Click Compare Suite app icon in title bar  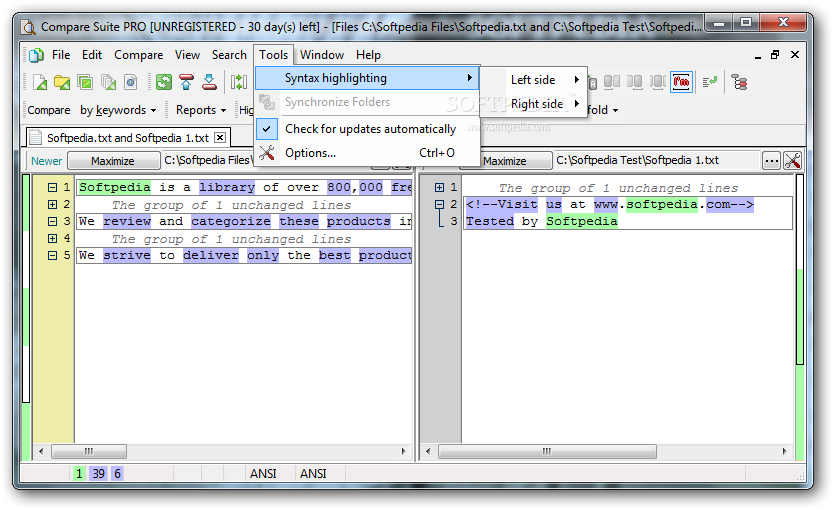point(29,27)
